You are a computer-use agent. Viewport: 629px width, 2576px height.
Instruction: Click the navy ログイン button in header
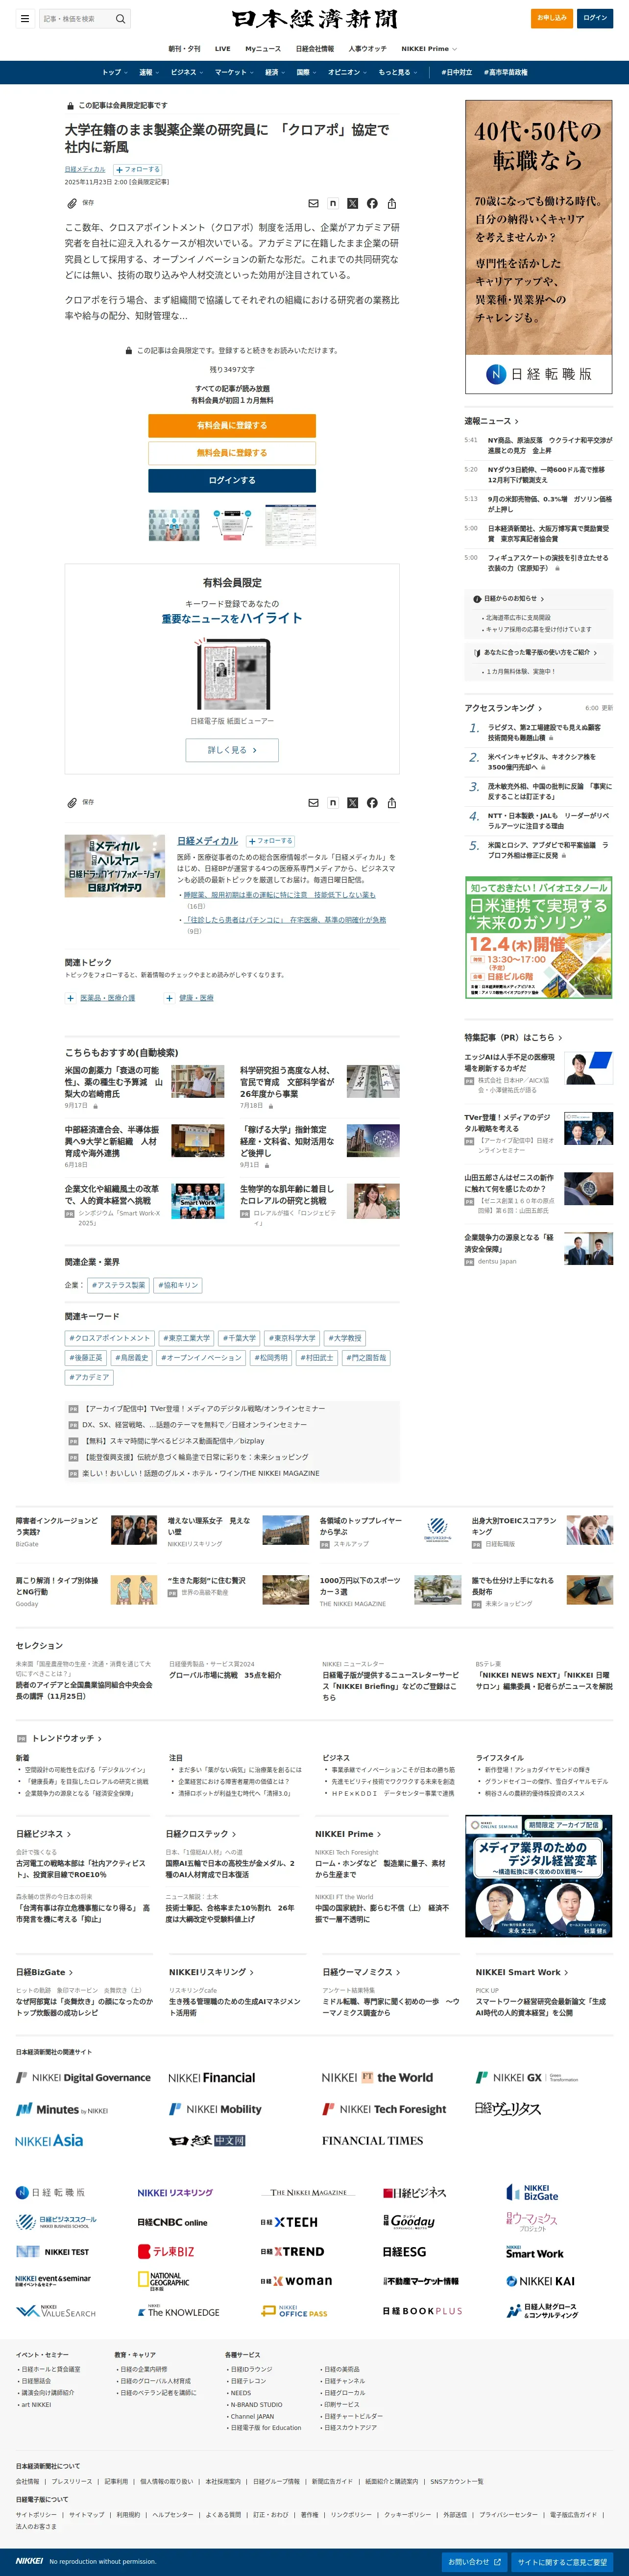click(x=595, y=17)
